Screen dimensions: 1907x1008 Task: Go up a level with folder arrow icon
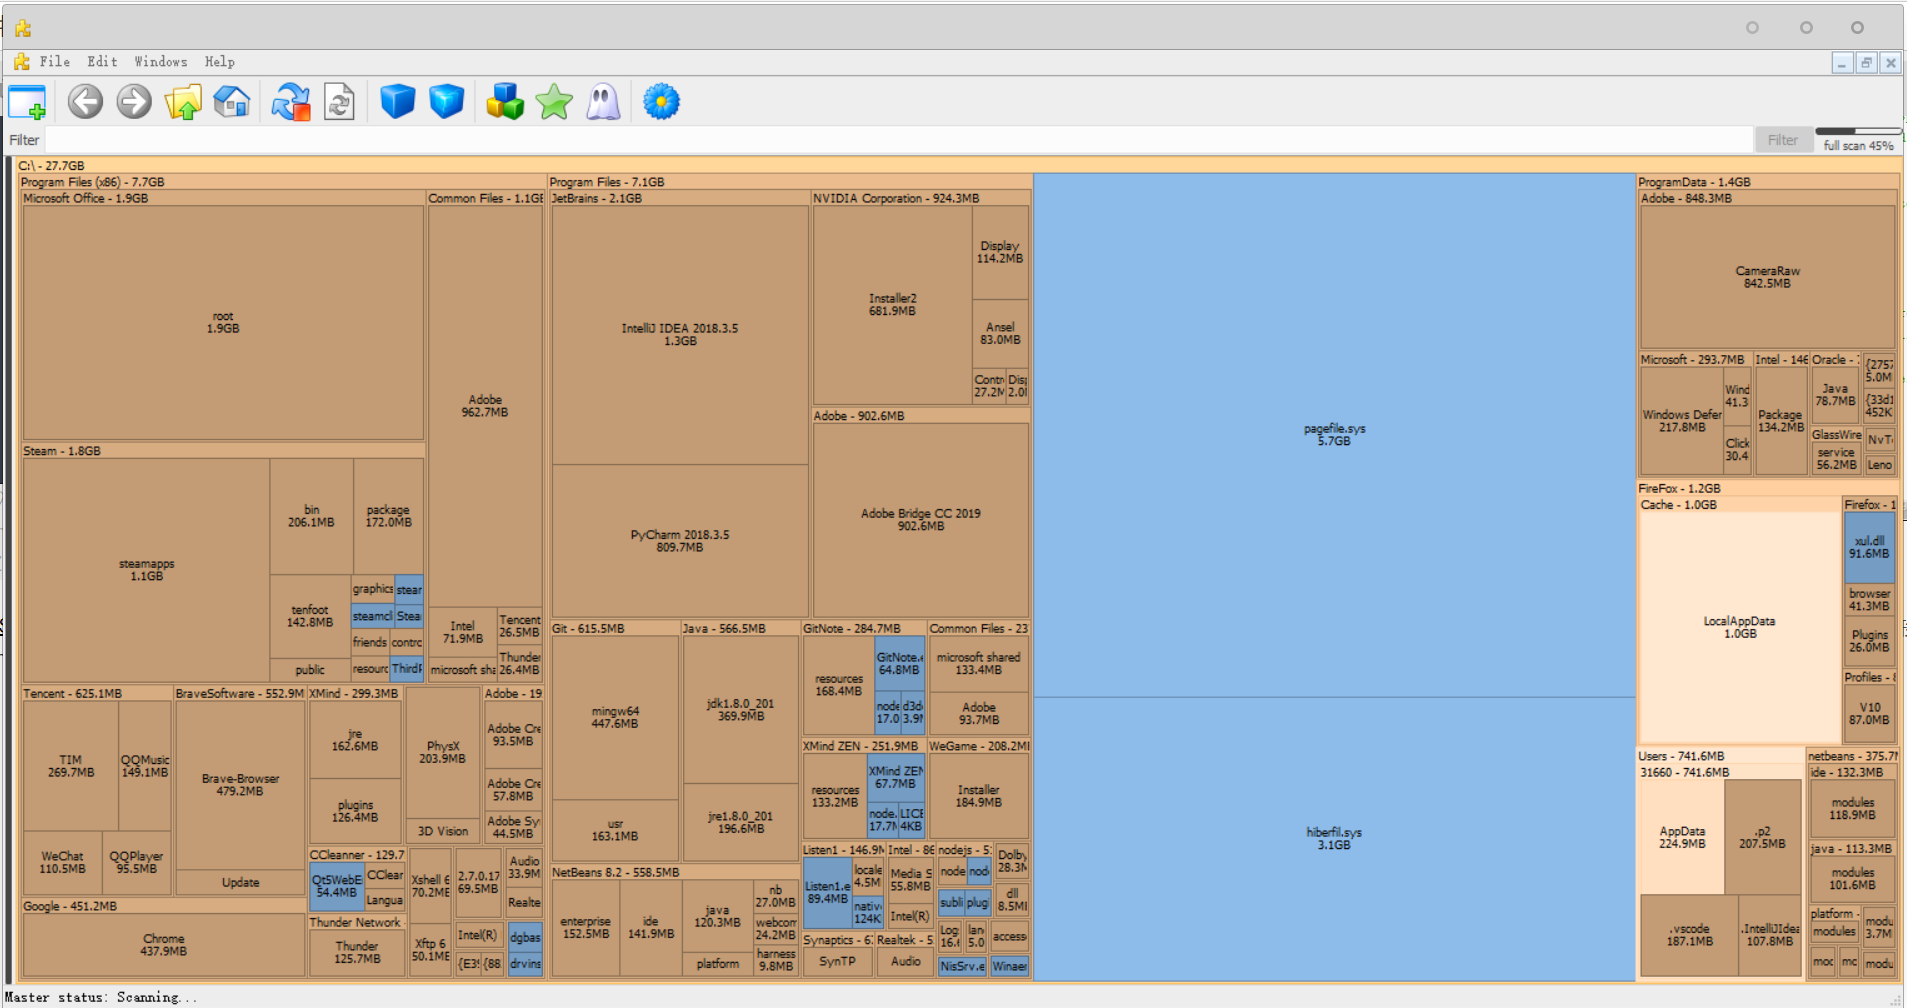point(183,102)
